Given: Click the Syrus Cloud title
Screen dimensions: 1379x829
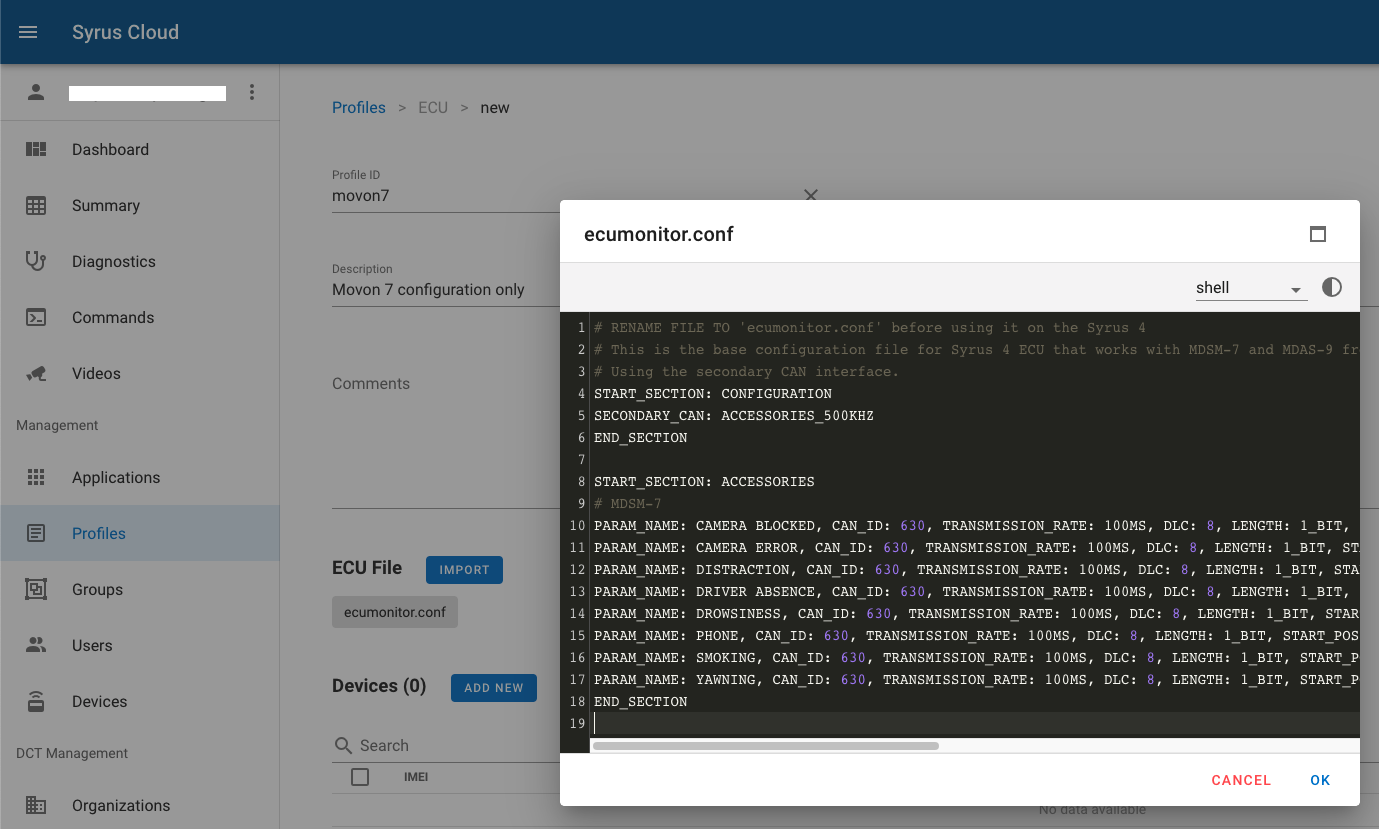Looking at the screenshot, I should tap(125, 32).
